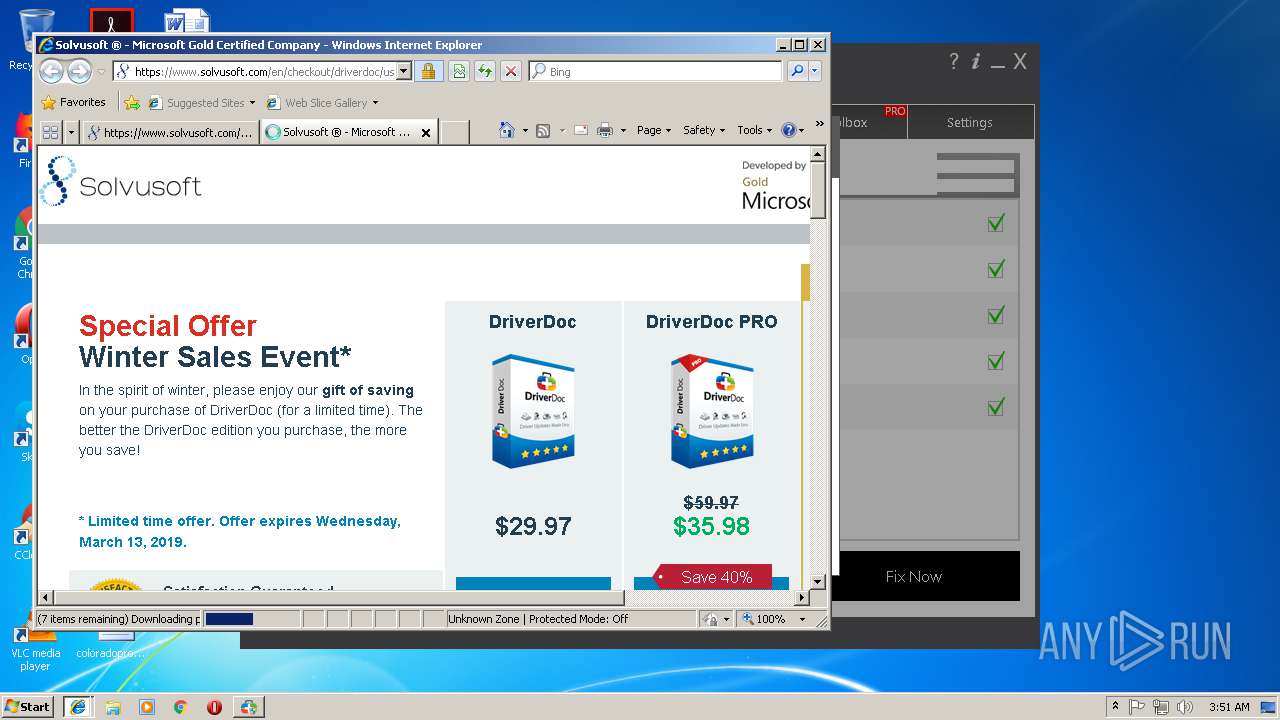Click the Bing search magnifier button
1280x720 pixels.
[x=797, y=71]
